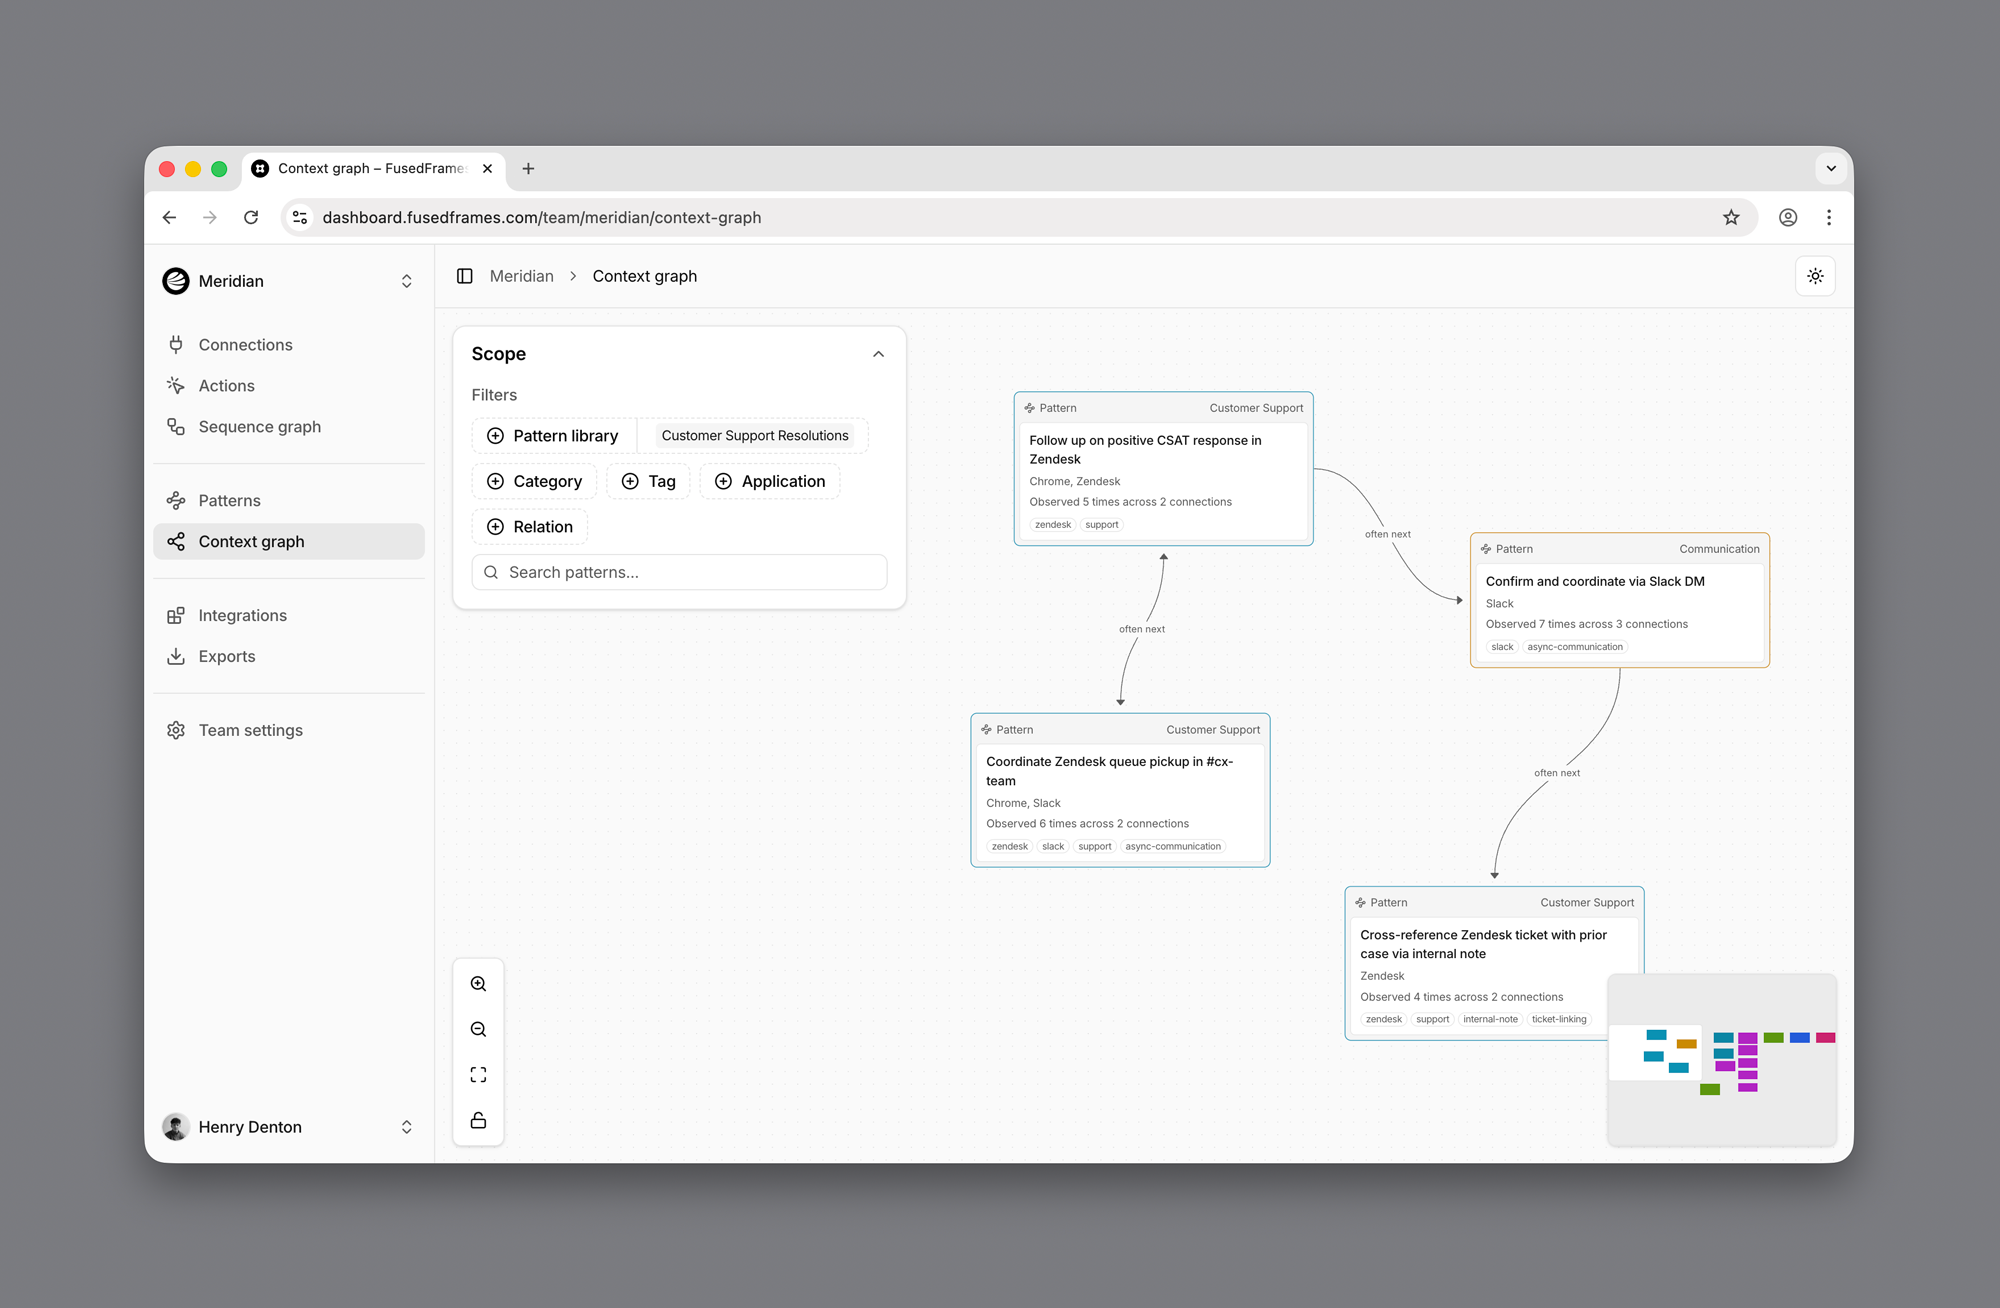Click the zoom in canvas control

coord(478,984)
